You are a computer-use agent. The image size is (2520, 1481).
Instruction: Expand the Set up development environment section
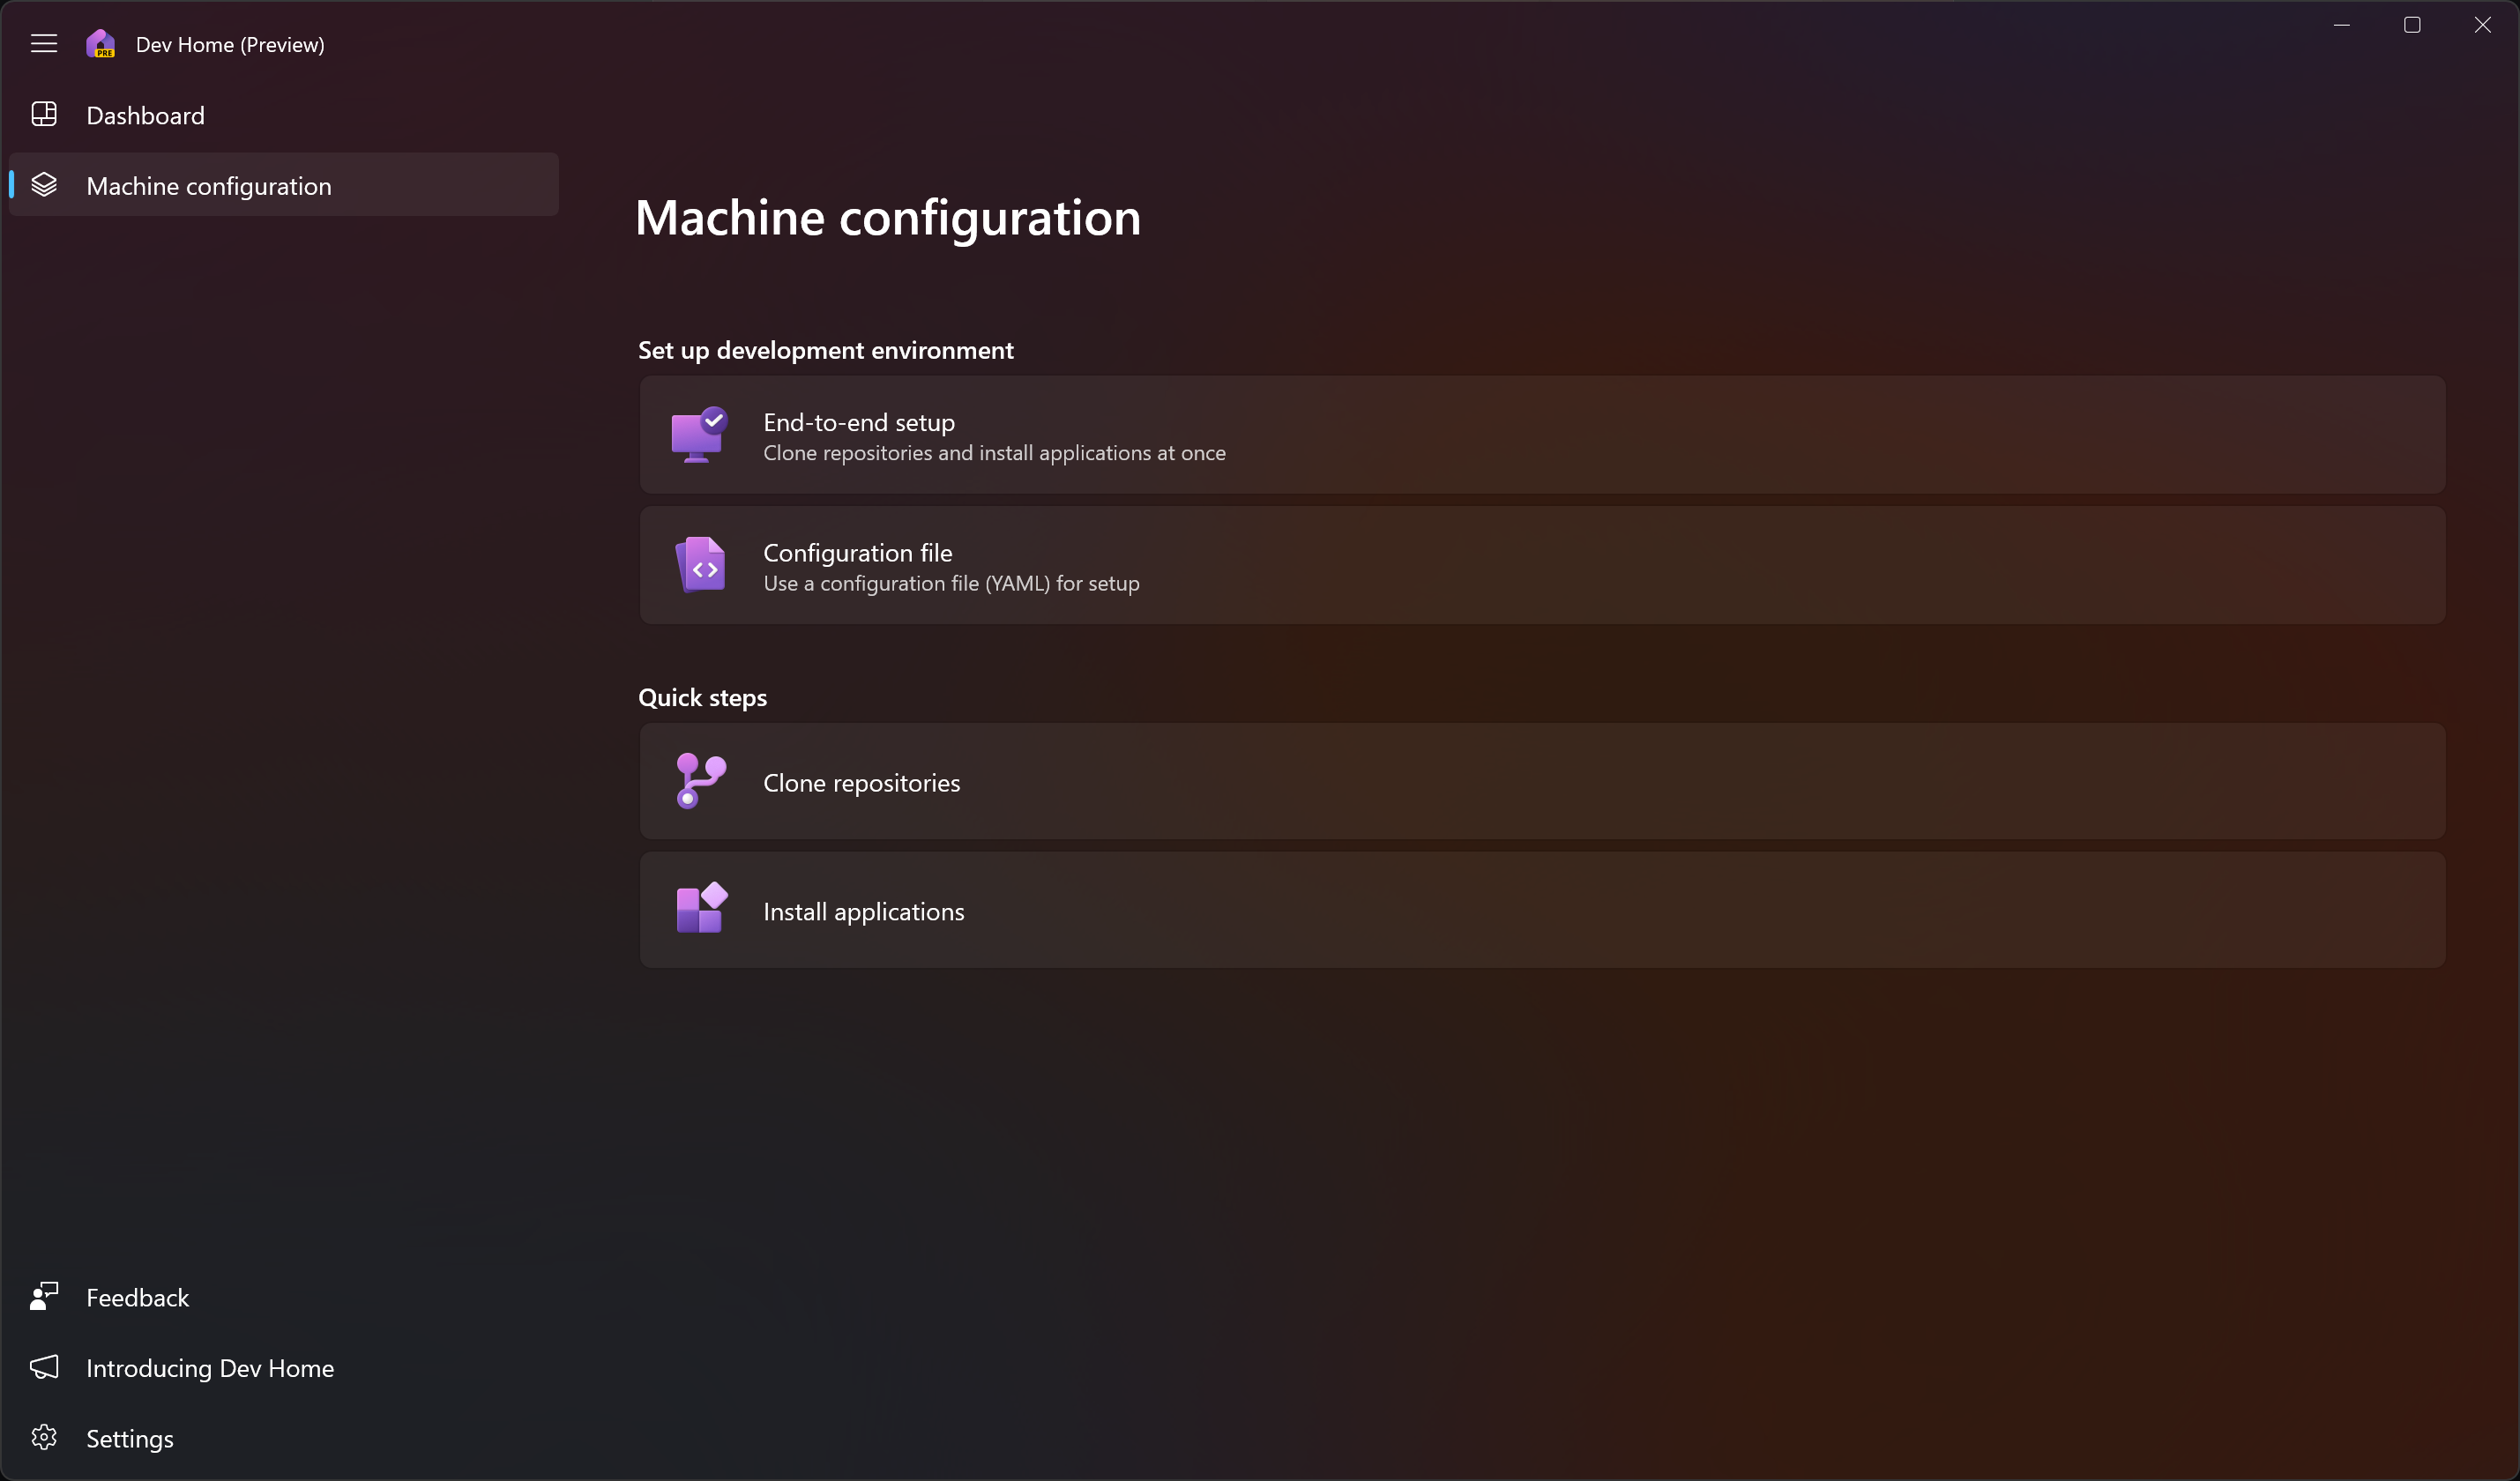[825, 349]
